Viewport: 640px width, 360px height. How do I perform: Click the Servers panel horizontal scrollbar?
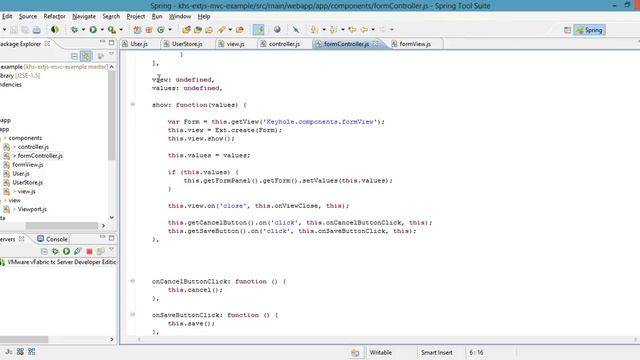[24, 339]
